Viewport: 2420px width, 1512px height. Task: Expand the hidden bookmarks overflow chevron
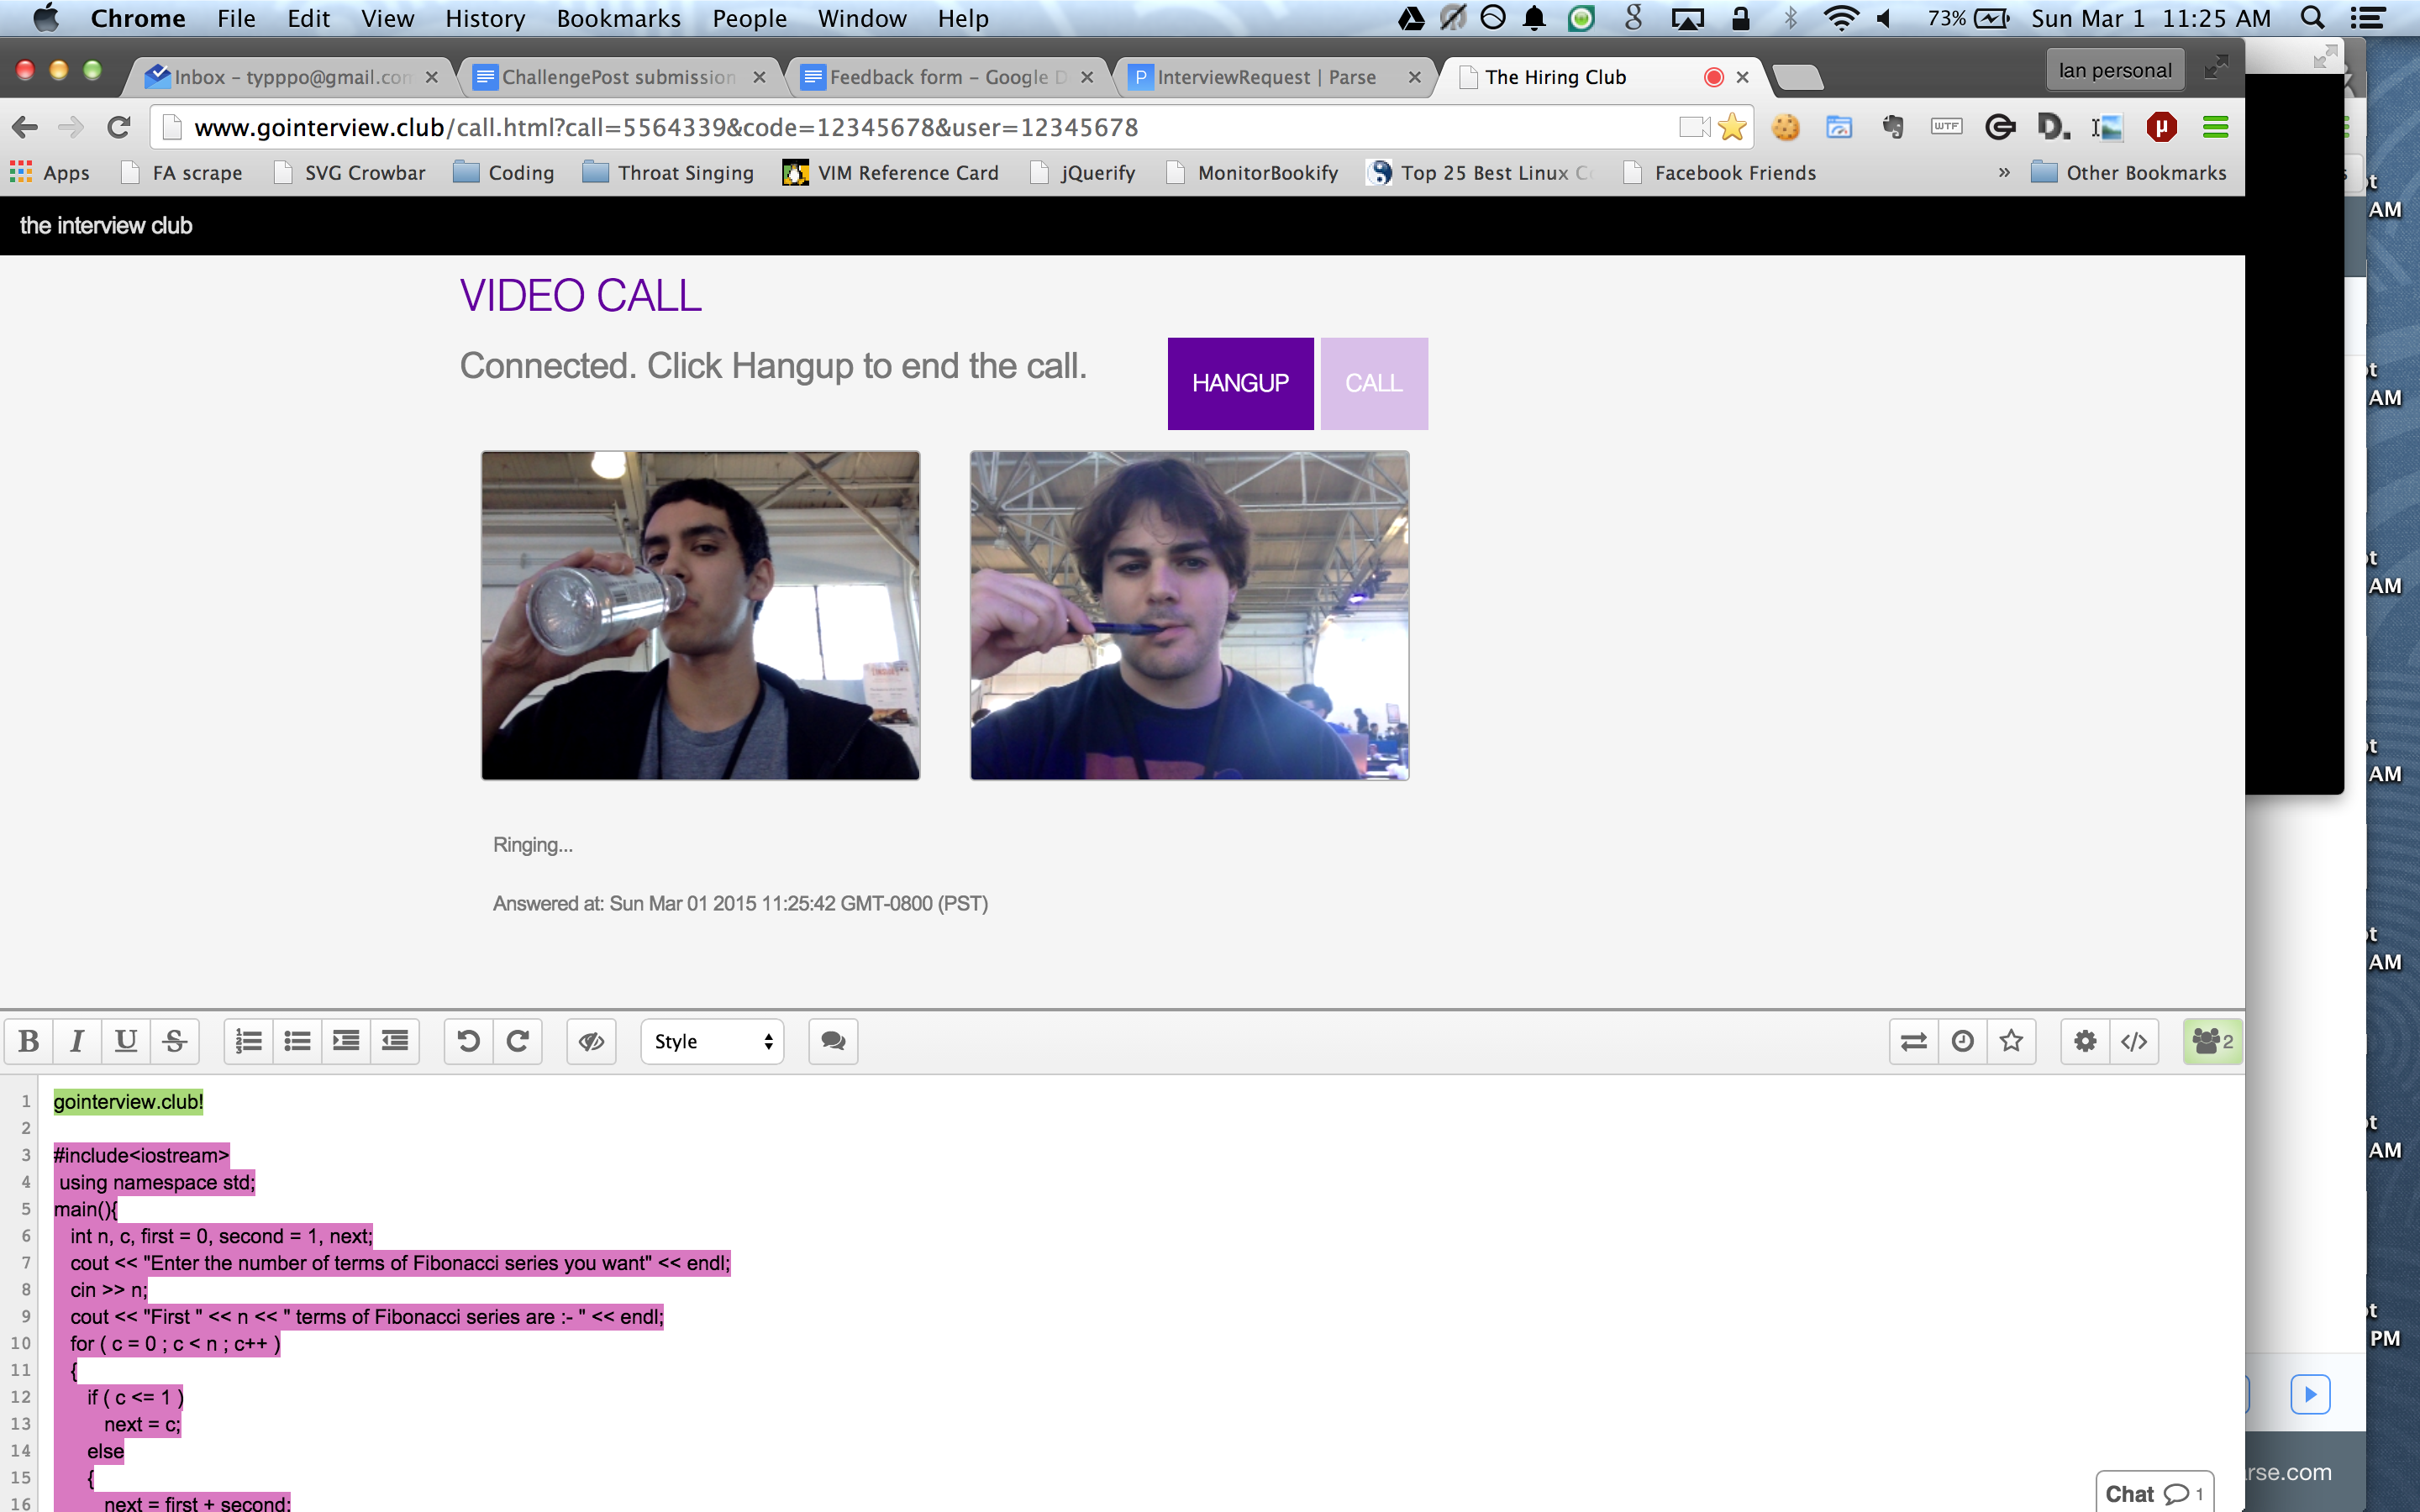tap(2004, 173)
